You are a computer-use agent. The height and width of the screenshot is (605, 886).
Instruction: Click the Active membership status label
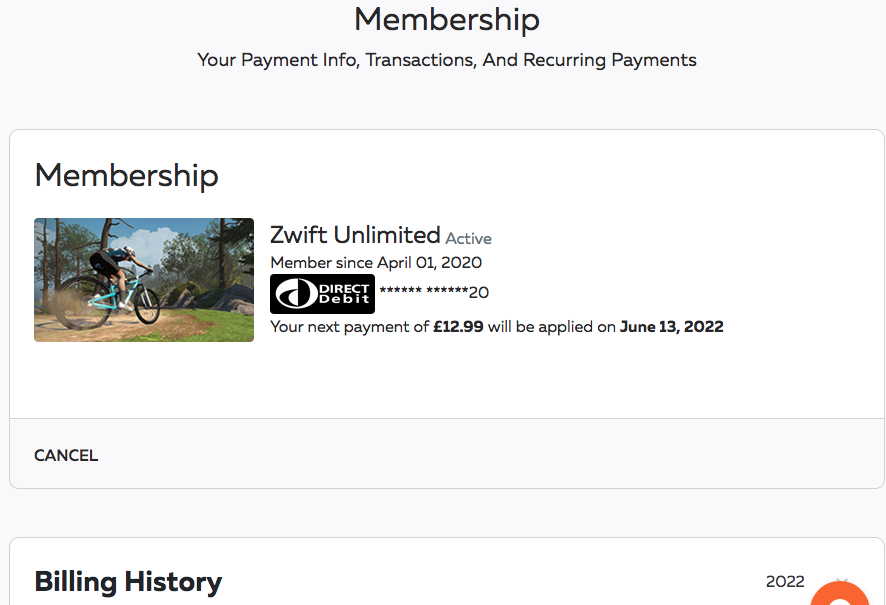point(468,238)
